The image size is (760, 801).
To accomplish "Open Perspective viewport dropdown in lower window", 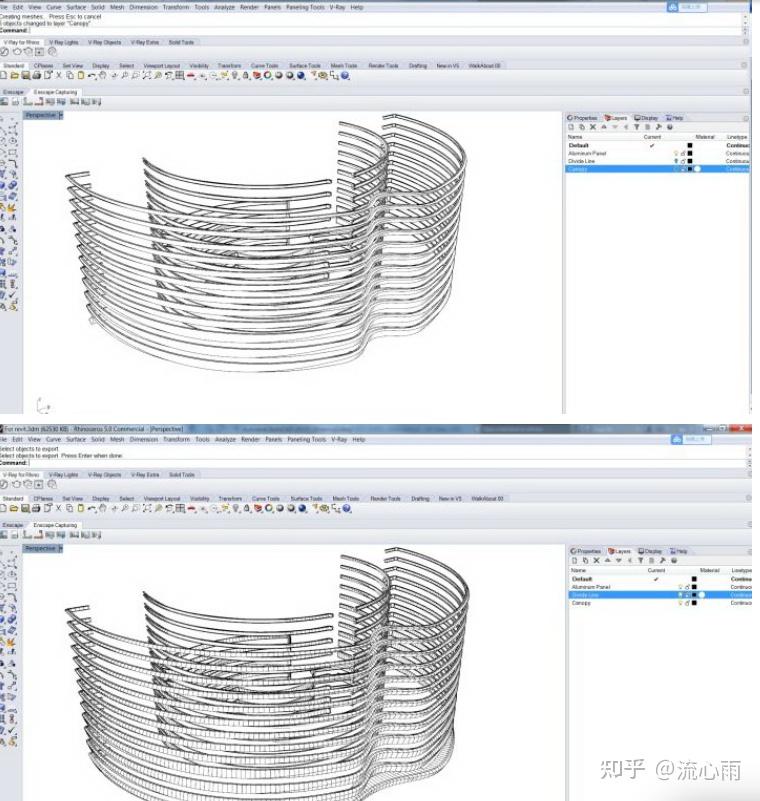I will point(60,548).
